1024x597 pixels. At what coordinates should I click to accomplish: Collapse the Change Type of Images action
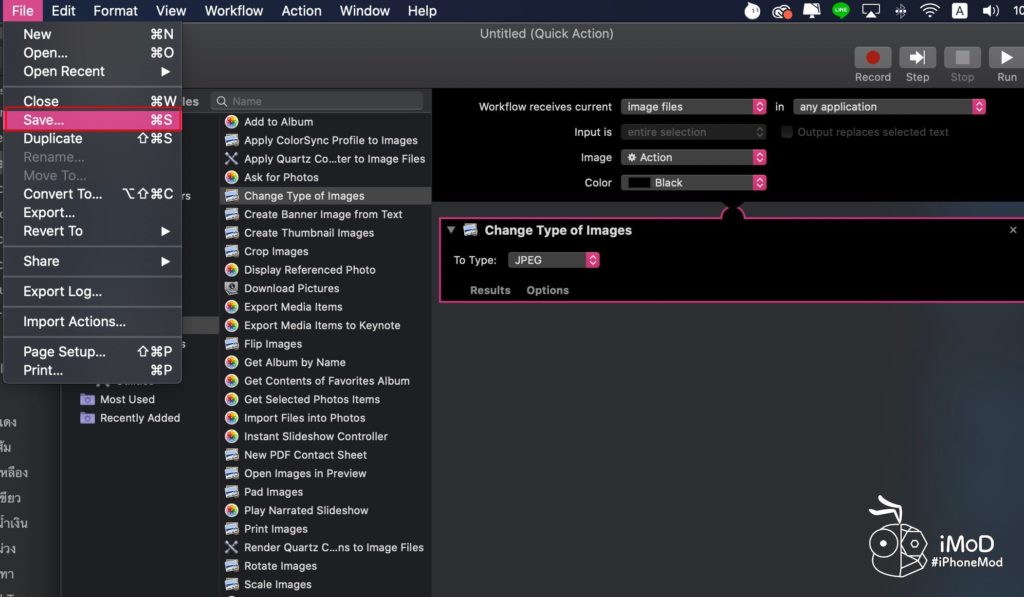(x=451, y=230)
